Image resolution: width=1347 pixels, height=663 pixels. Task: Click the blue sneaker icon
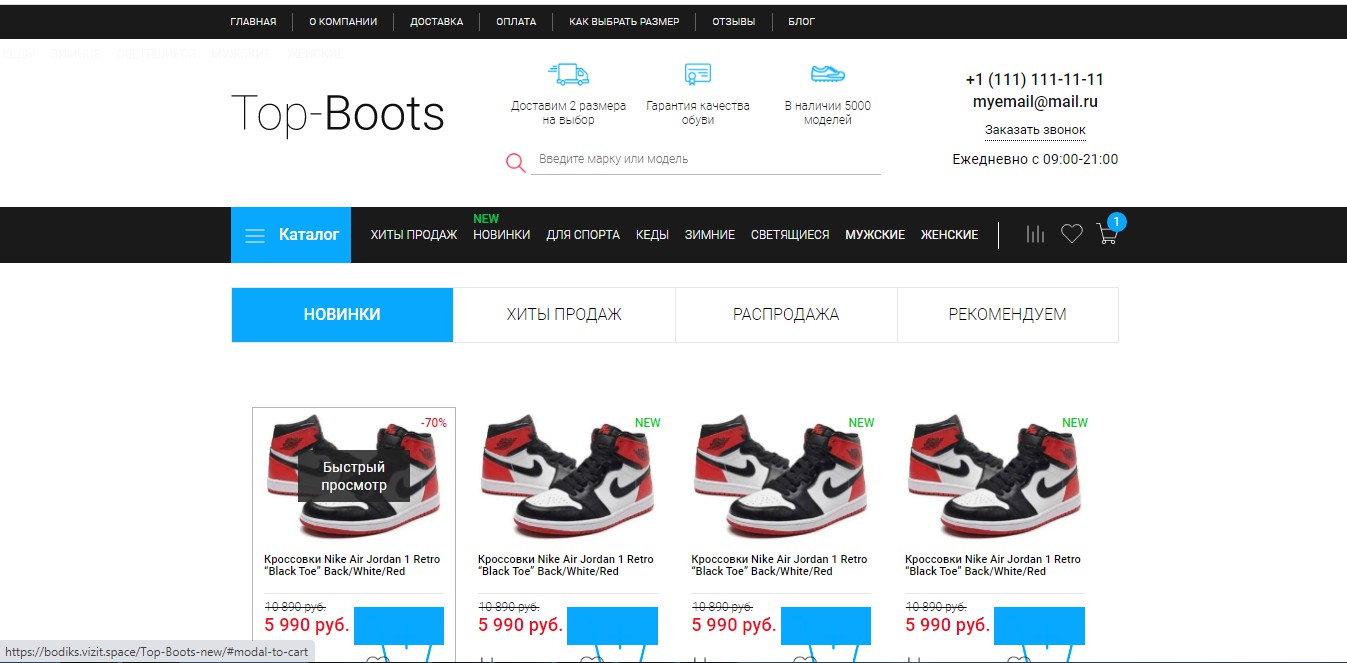pyautogui.click(x=827, y=74)
